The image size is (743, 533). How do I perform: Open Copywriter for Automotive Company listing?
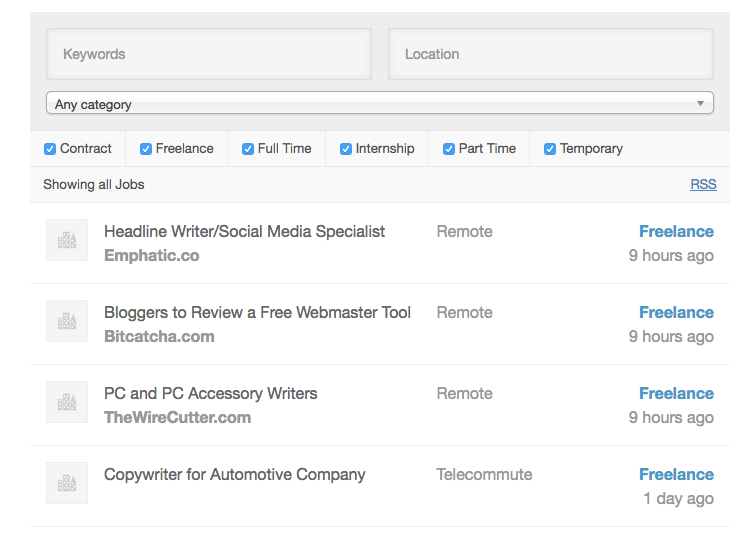(x=235, y=475)
